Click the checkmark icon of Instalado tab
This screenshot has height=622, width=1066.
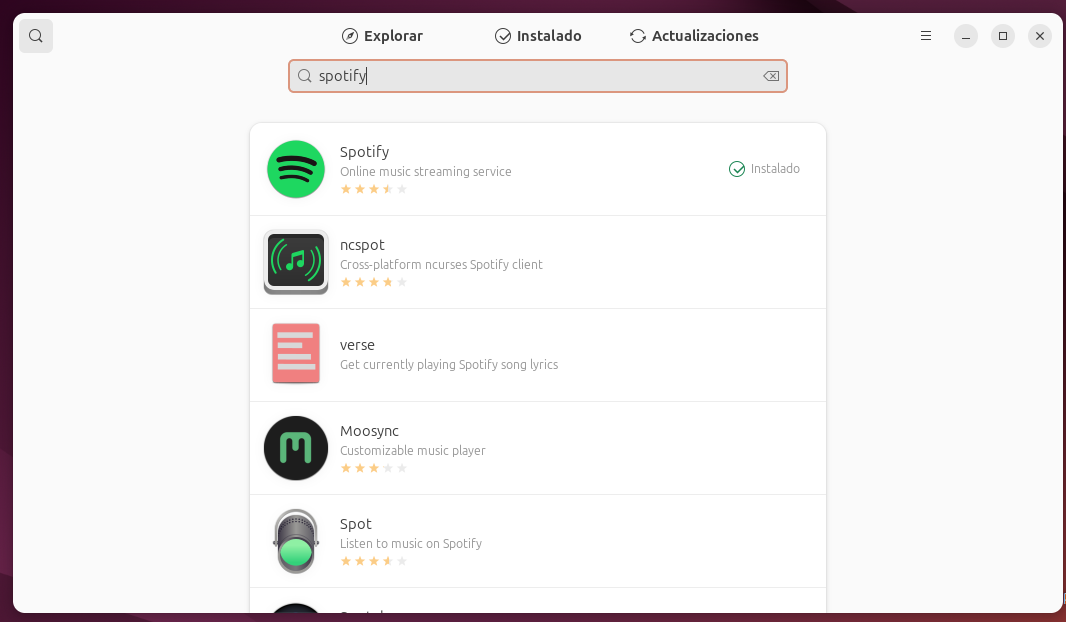pos(503,36)
